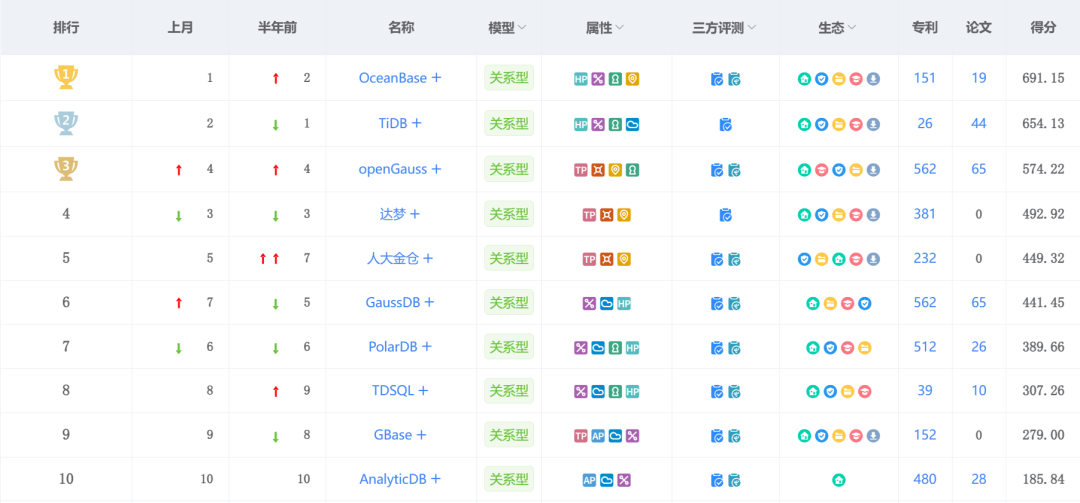Click the TP attribute icon in the openGauss row
This screenshot has width=1080, height=503.
coord(581,170)
